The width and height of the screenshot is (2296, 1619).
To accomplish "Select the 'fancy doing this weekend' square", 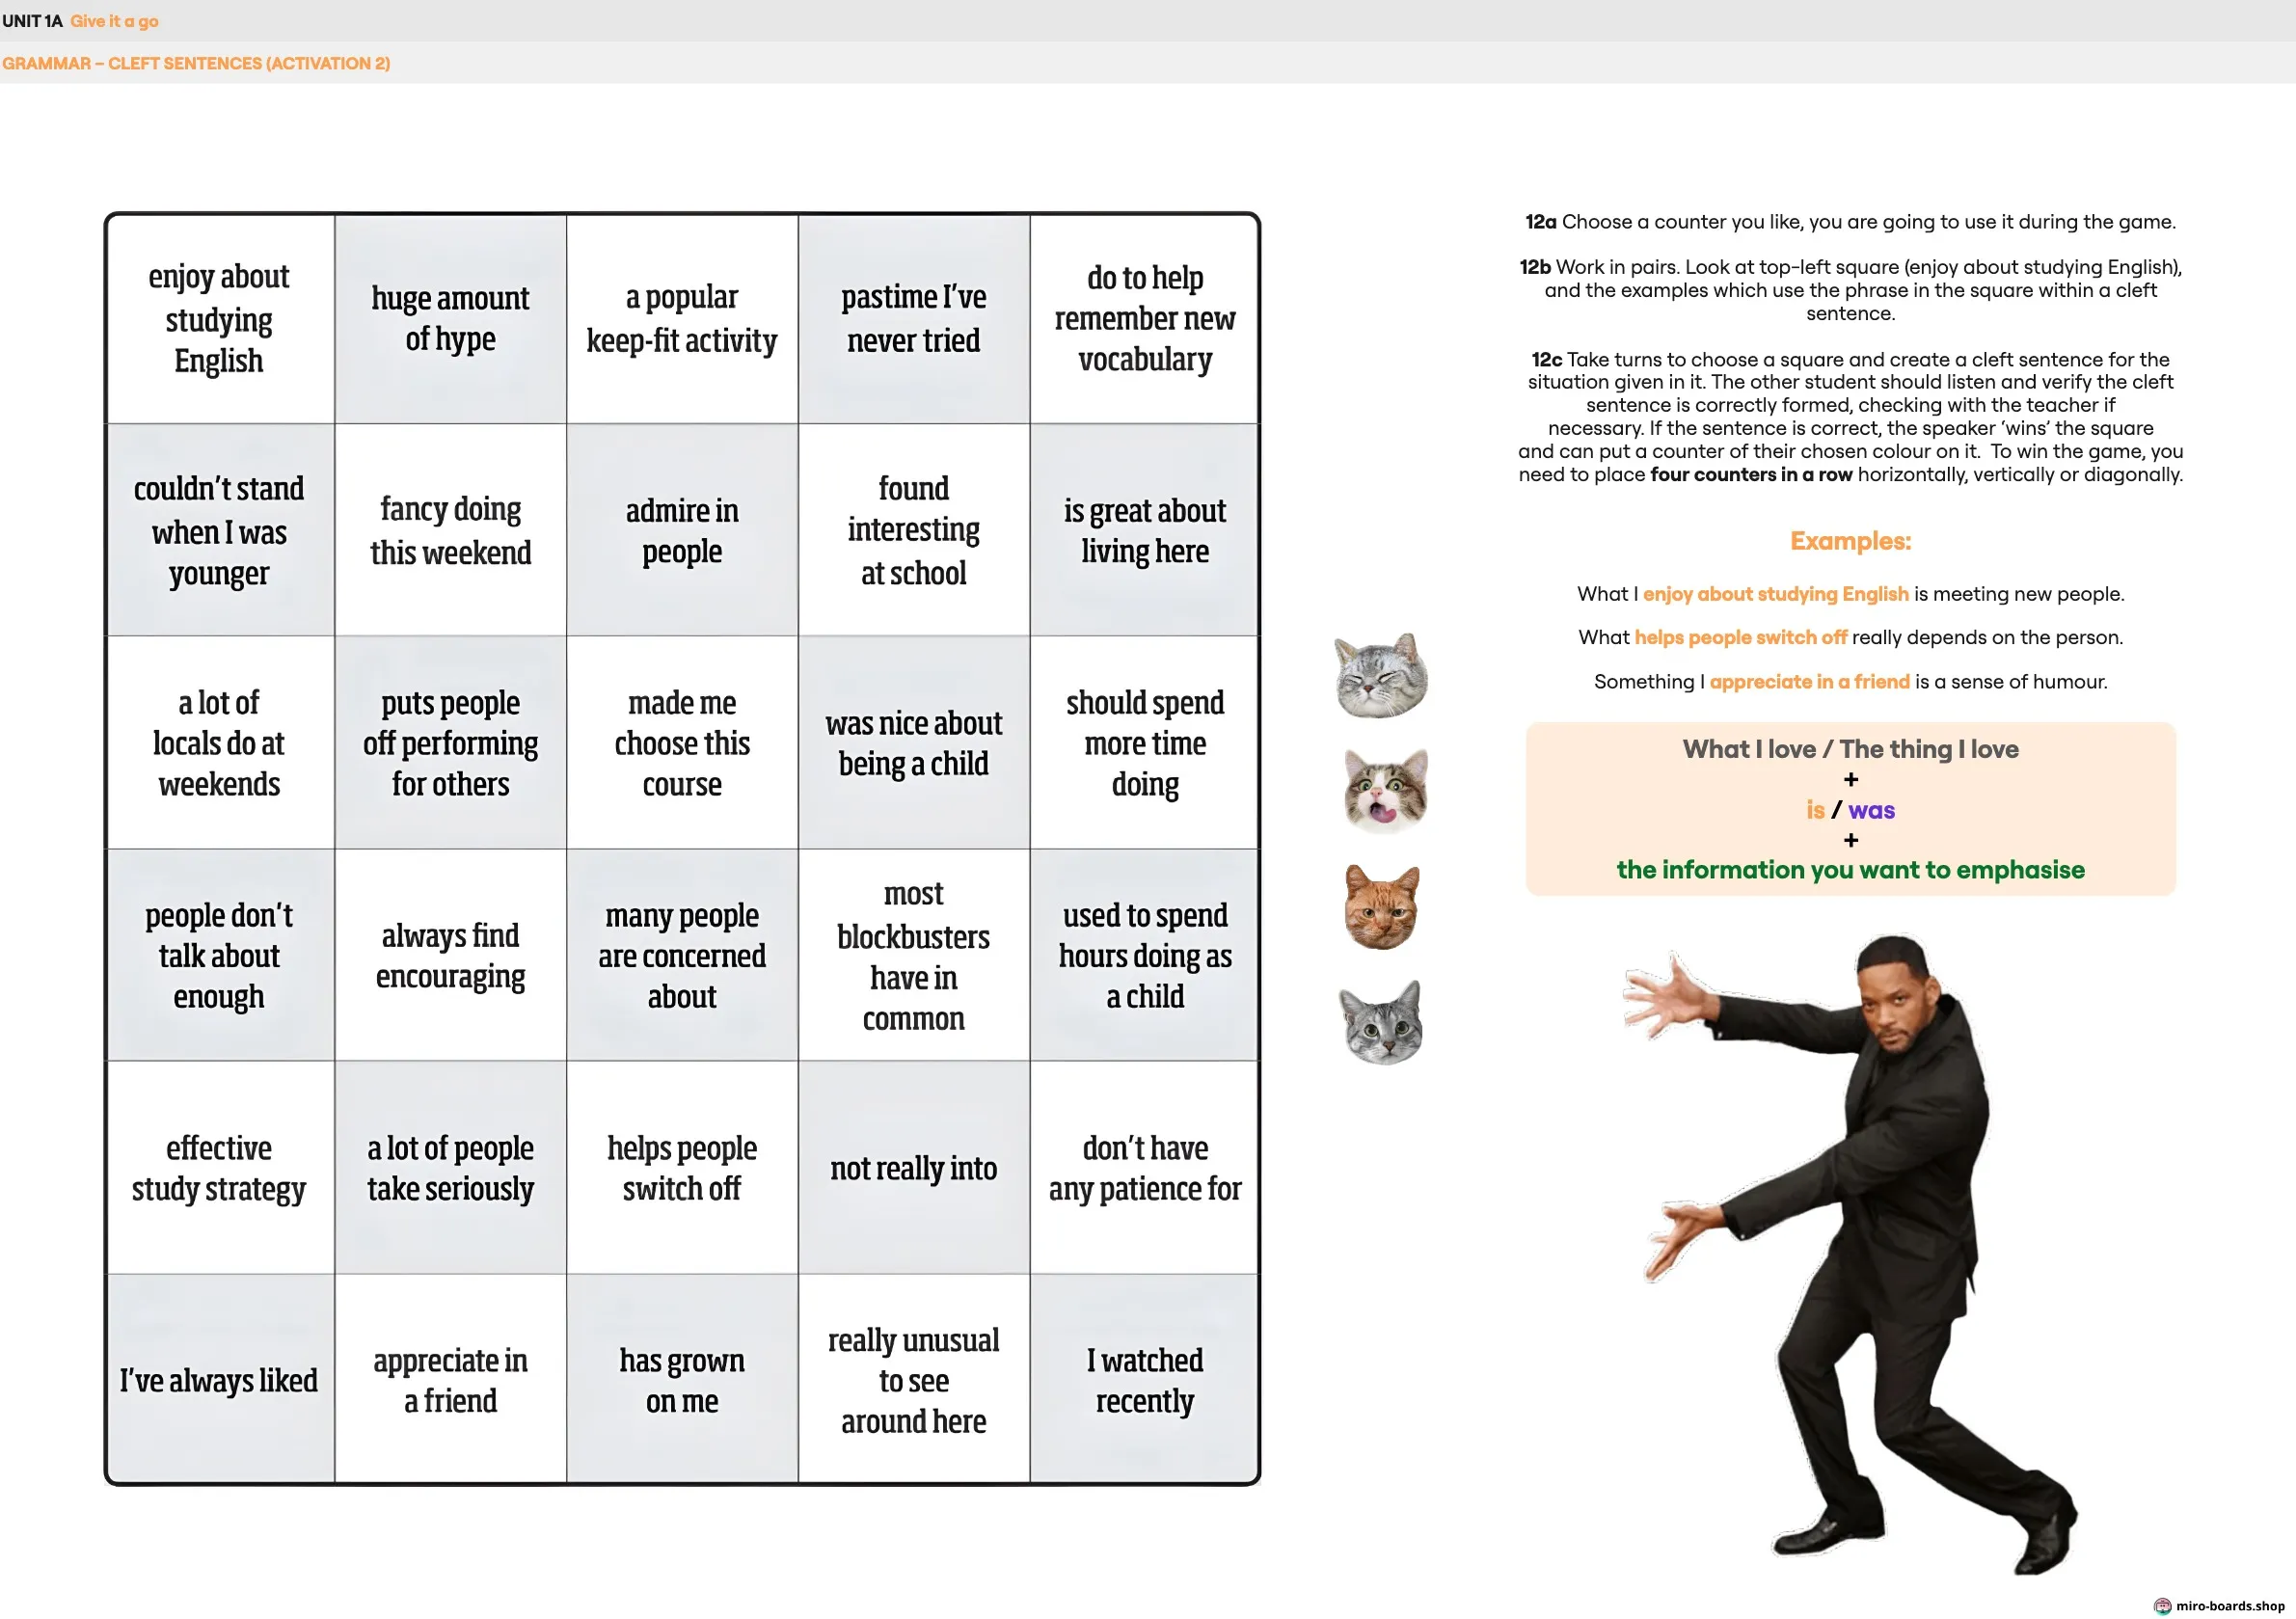I will [x=450, y=530].
